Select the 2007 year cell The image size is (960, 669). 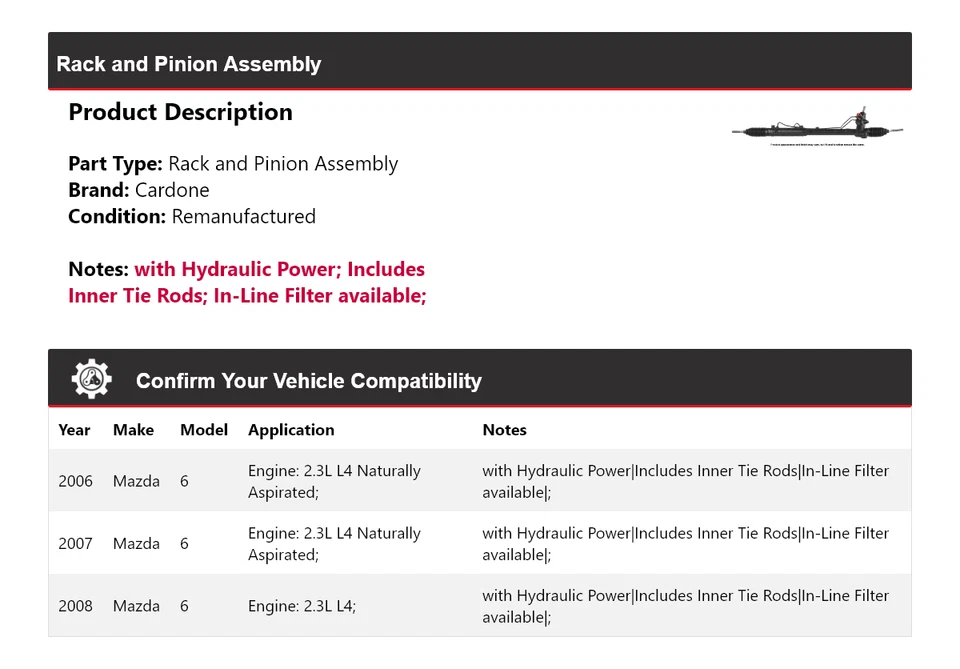coord(75,543)
